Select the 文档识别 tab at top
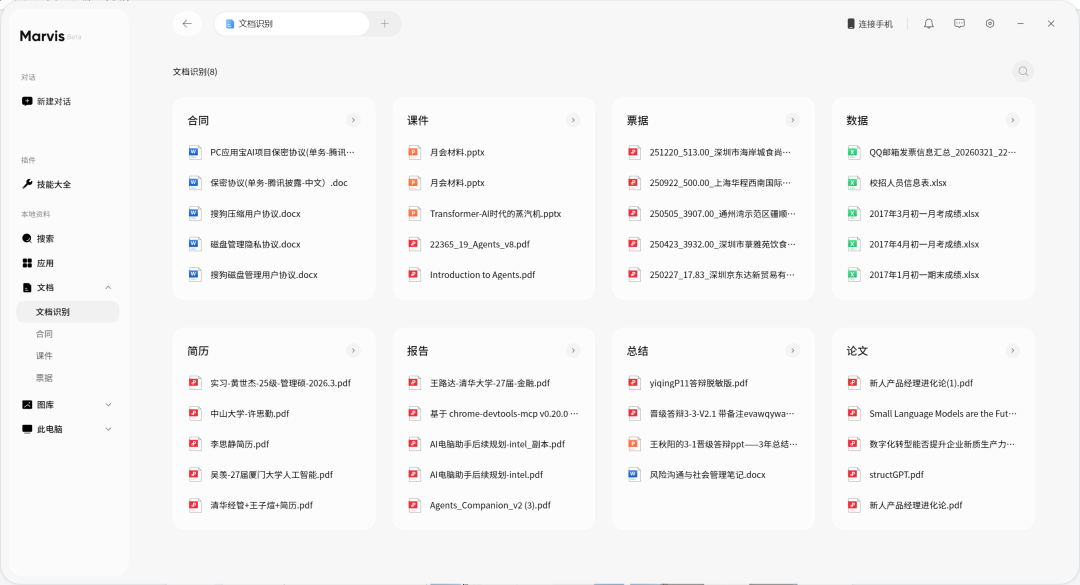Viewport: 1080px width, 585px height. pos(291,23)
